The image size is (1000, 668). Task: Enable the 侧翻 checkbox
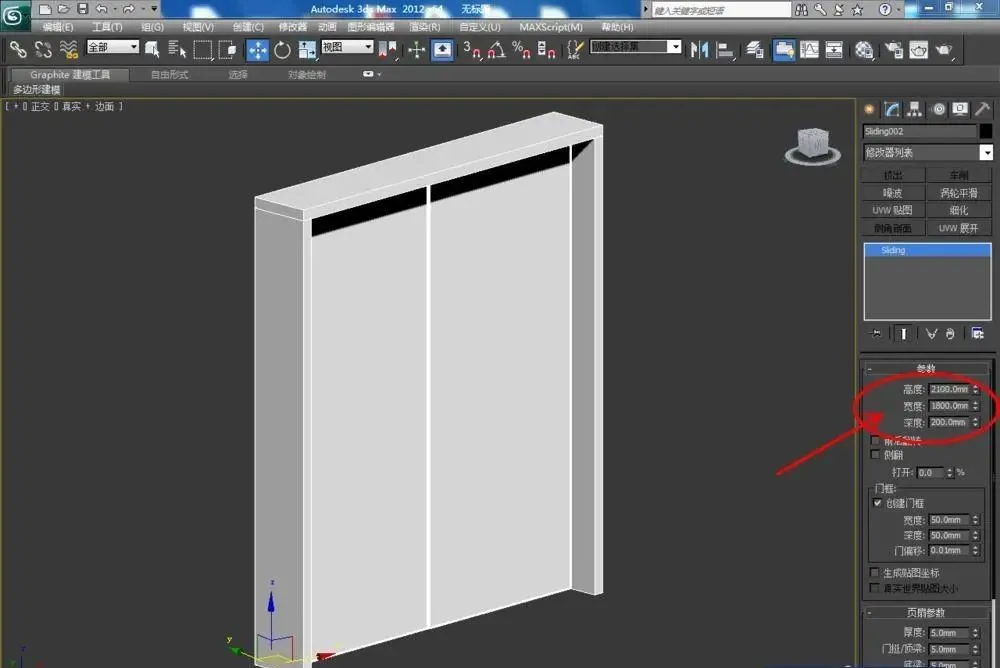point(875,454)
